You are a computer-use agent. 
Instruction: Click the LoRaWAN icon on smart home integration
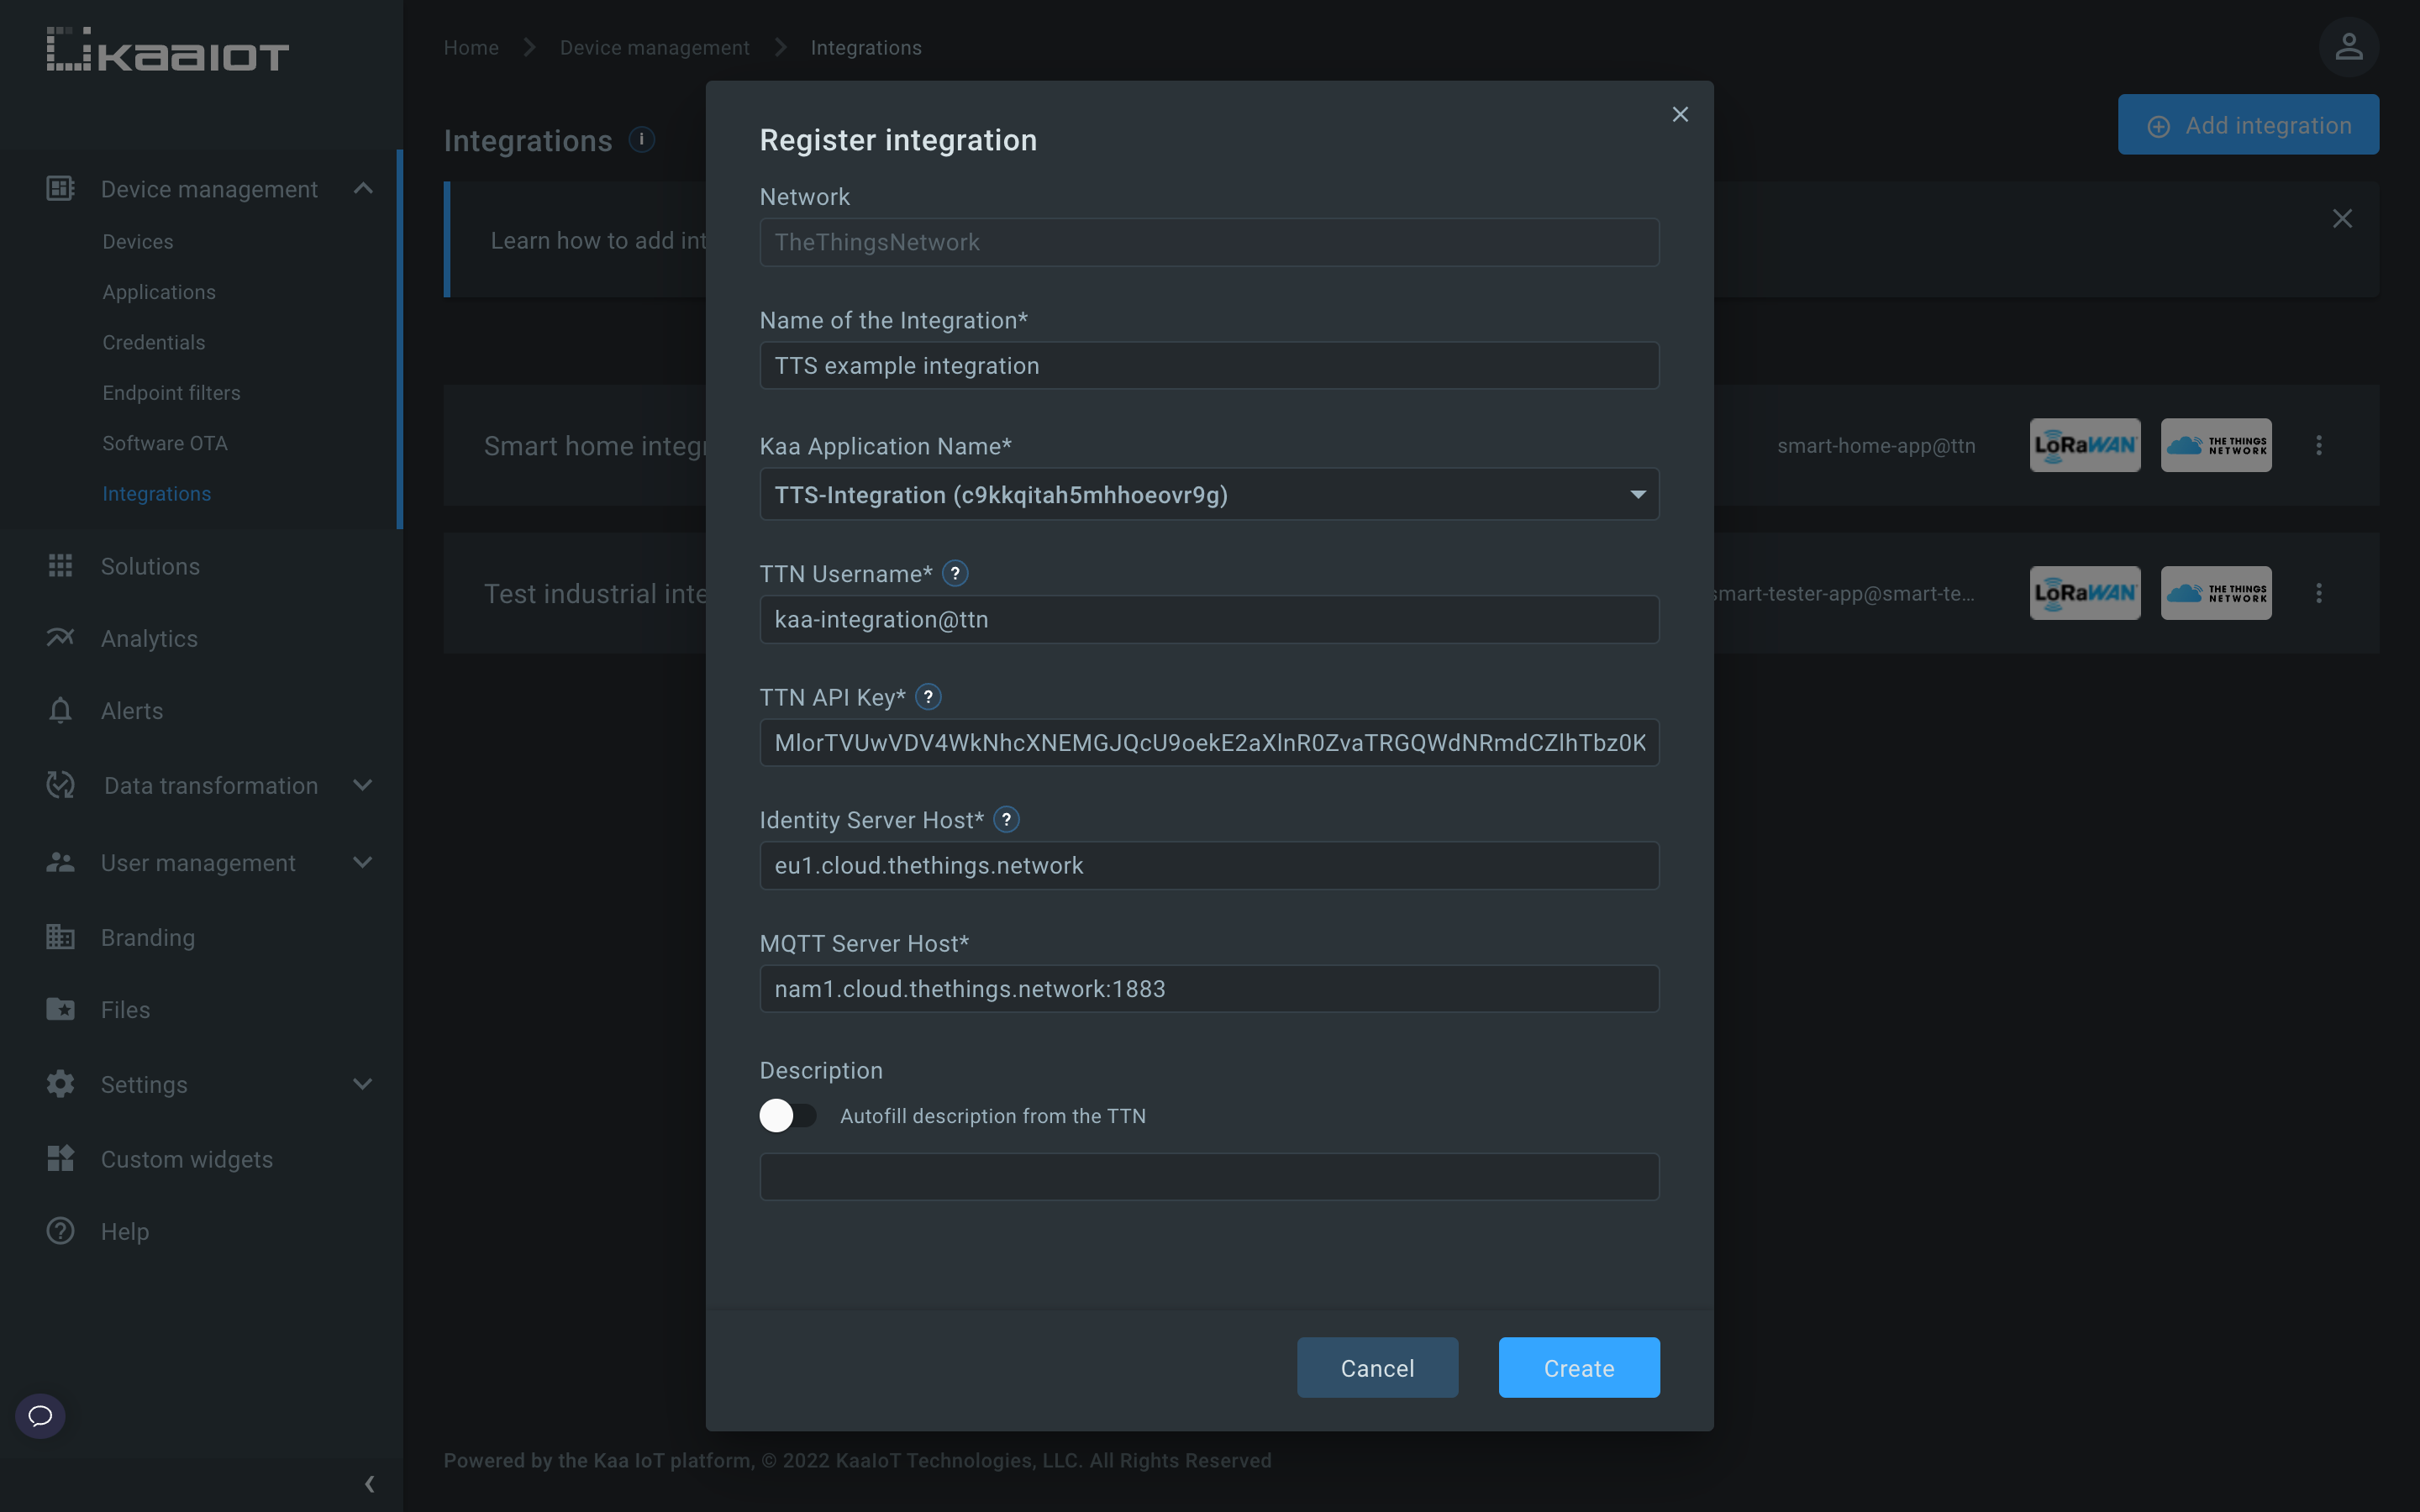pos(2084,444)
